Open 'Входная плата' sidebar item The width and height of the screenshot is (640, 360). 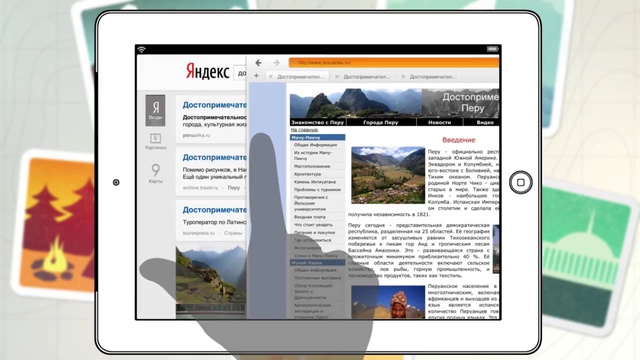pyautogui.click(x=310, y=217)
